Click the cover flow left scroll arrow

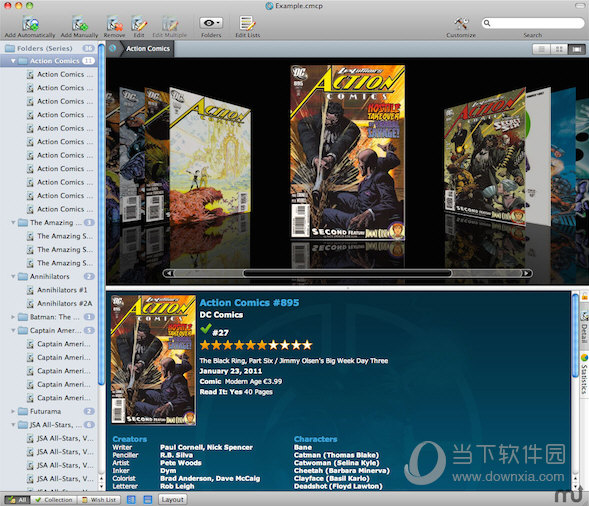point(169,273)
